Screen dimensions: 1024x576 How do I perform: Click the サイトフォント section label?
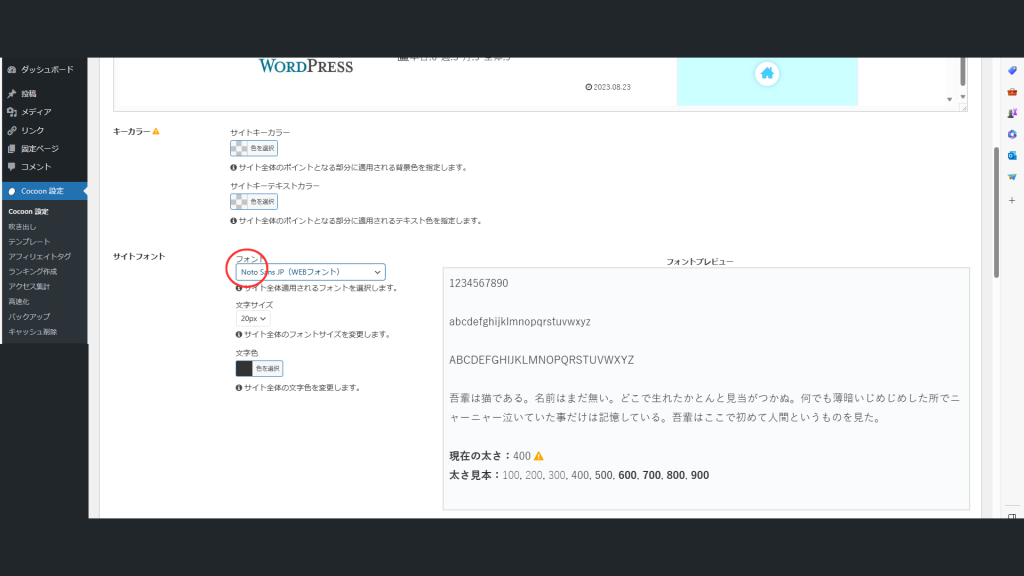tap(139, 256)
